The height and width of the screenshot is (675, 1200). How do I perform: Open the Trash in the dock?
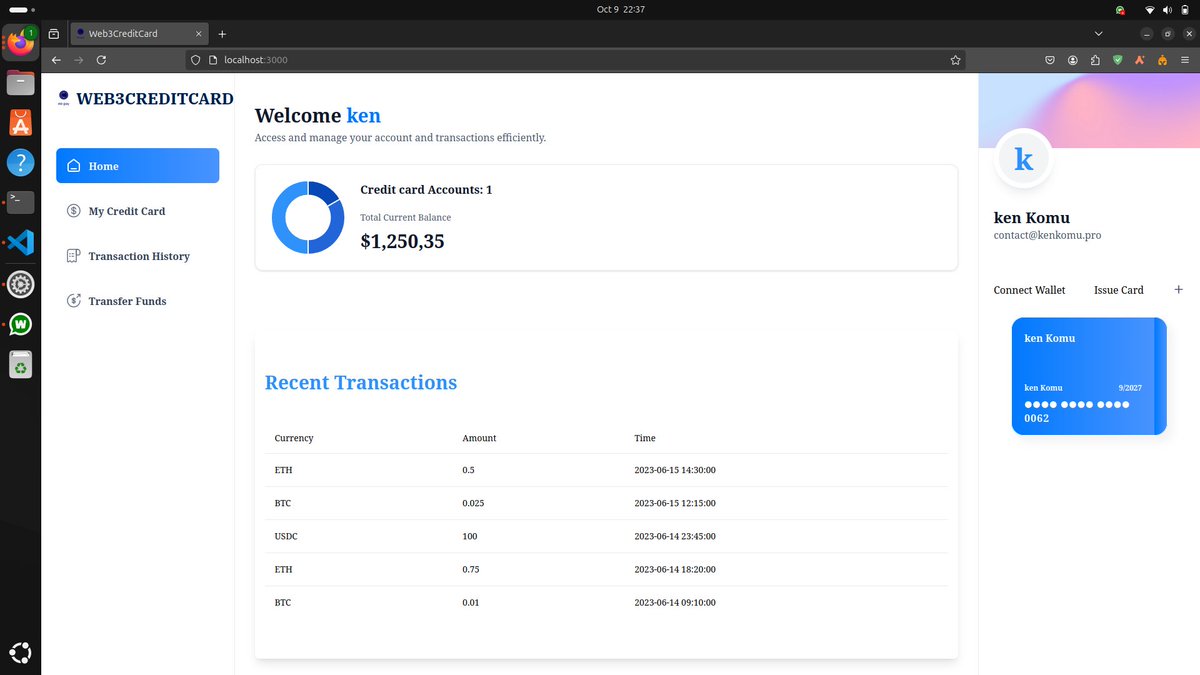[20, 365]
